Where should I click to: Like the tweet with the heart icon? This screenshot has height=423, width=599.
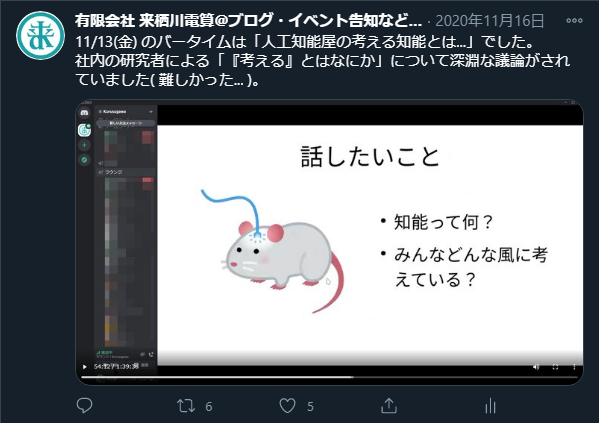(287, 406)
